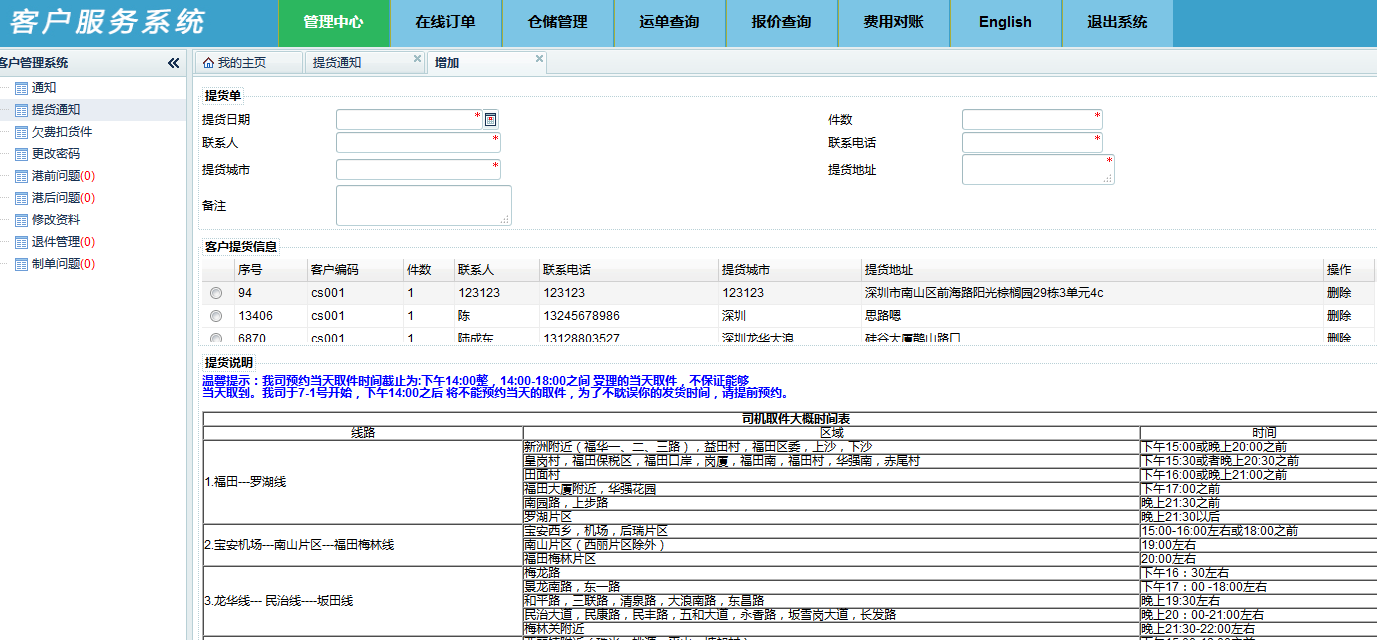Click the icon beside 退件管理
Screen dimensions: 1377x640
(21, 242)
